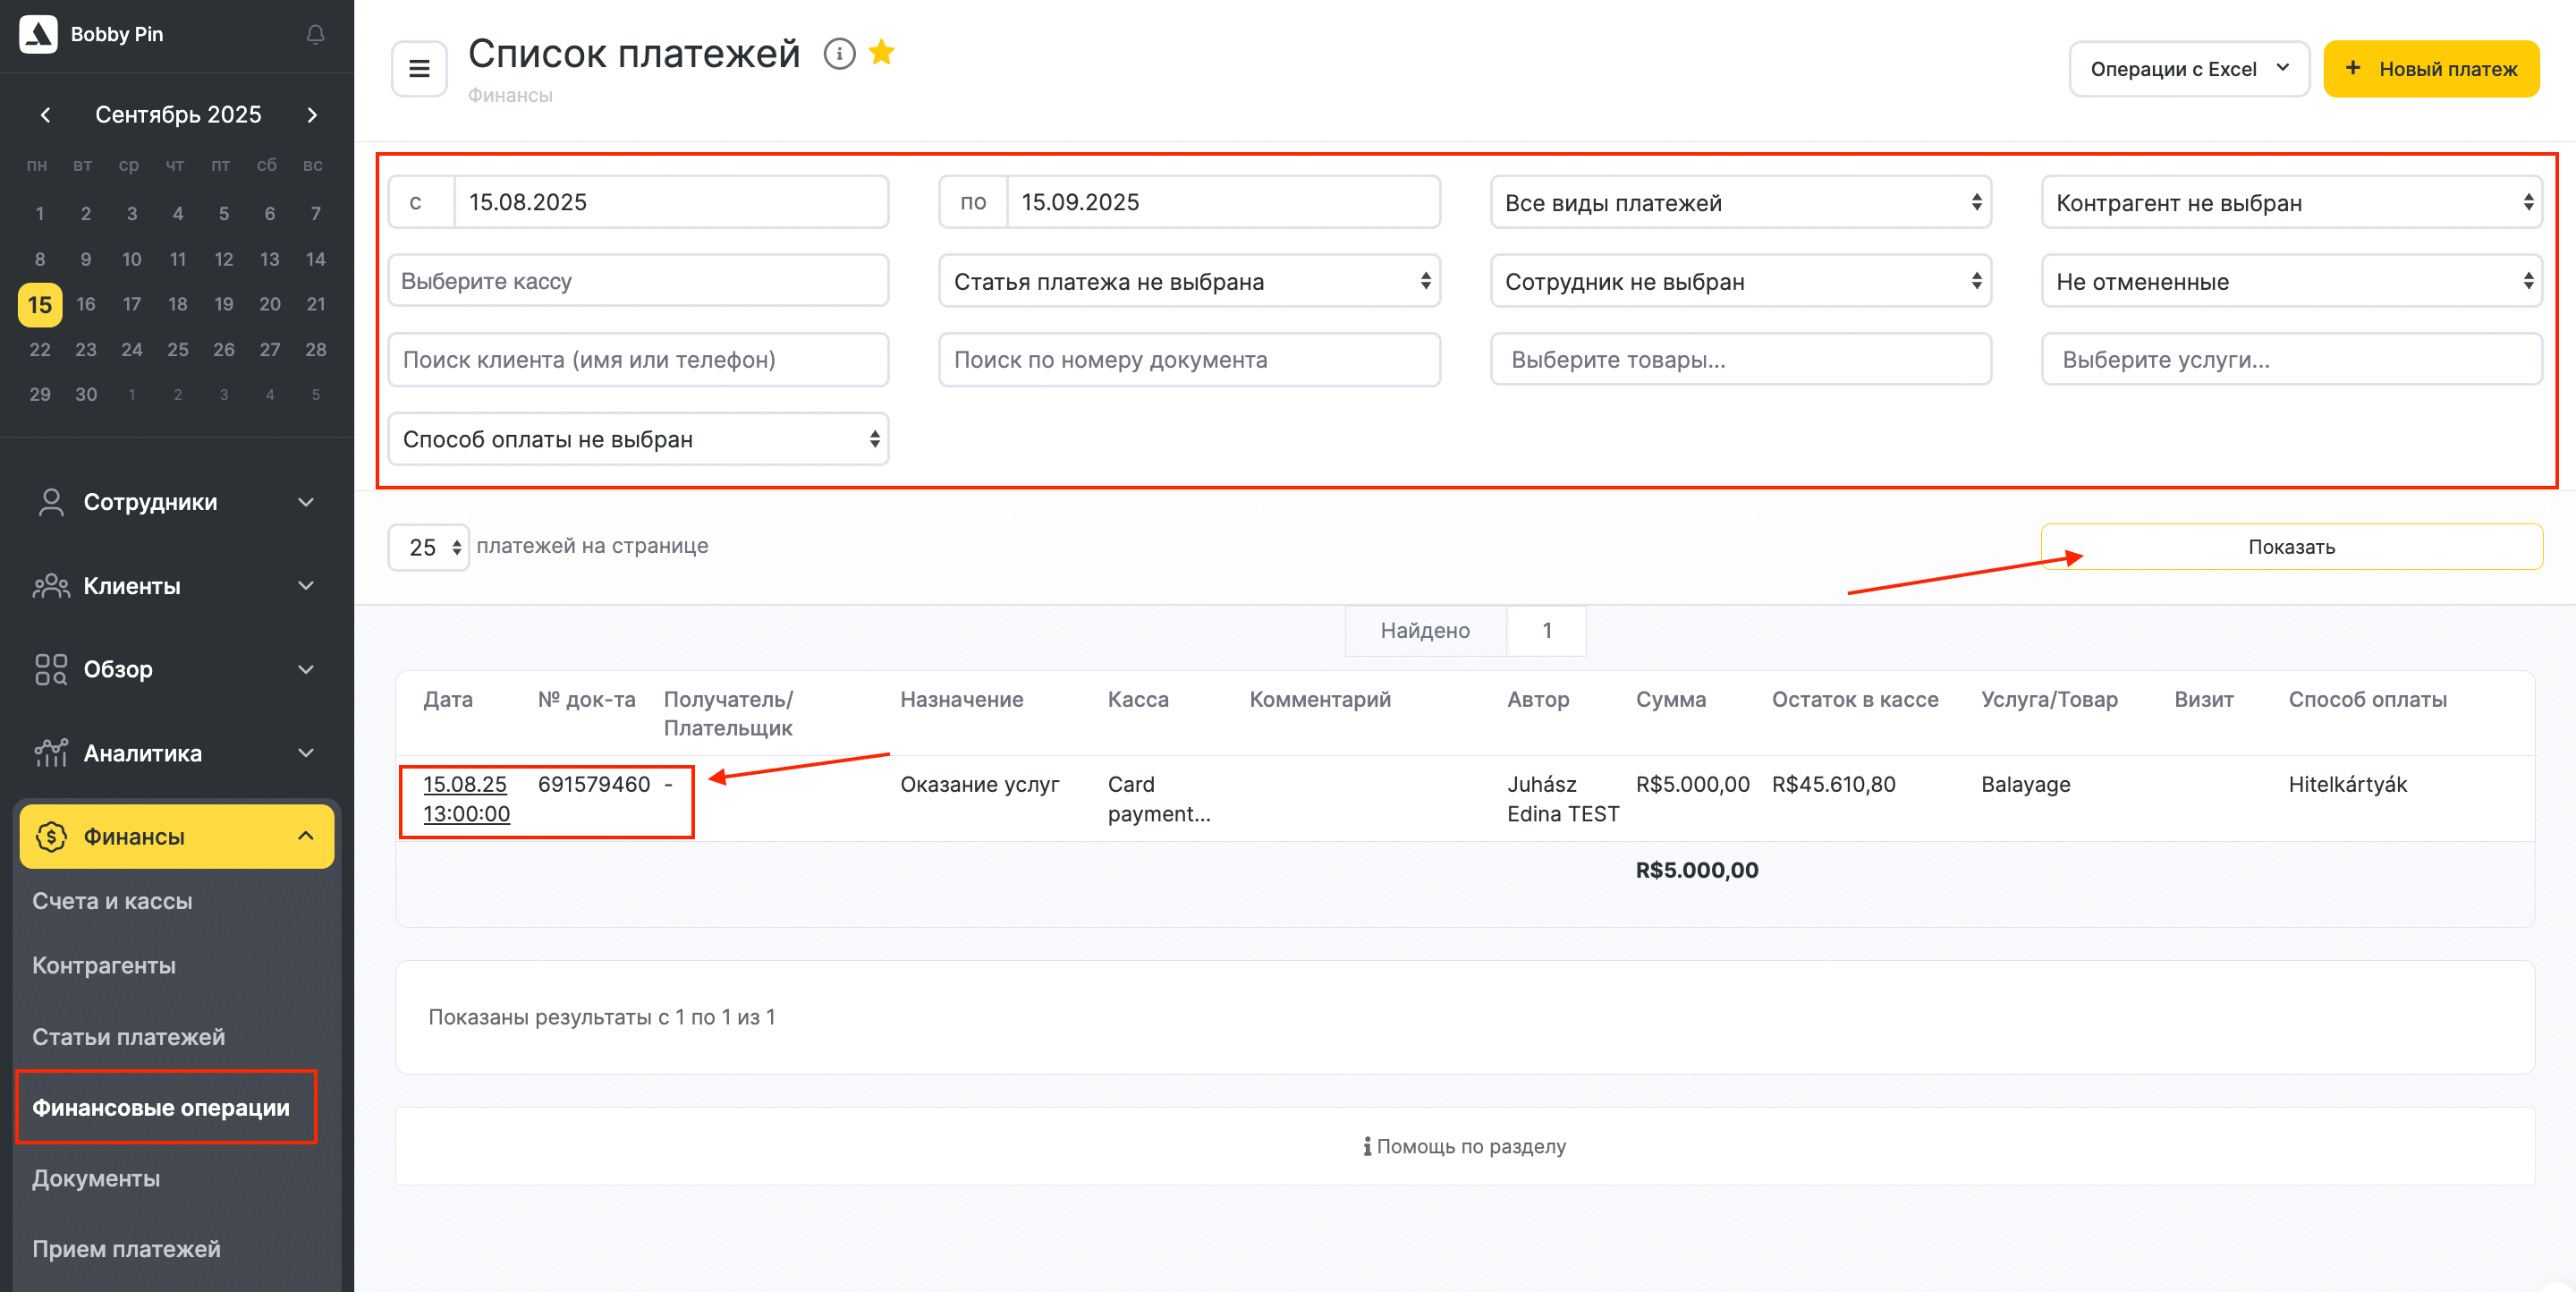The width and height of the screenshot is (2576, 1292).
Task: Click the Финансы coin icon
Action: (x=51, y=836)
